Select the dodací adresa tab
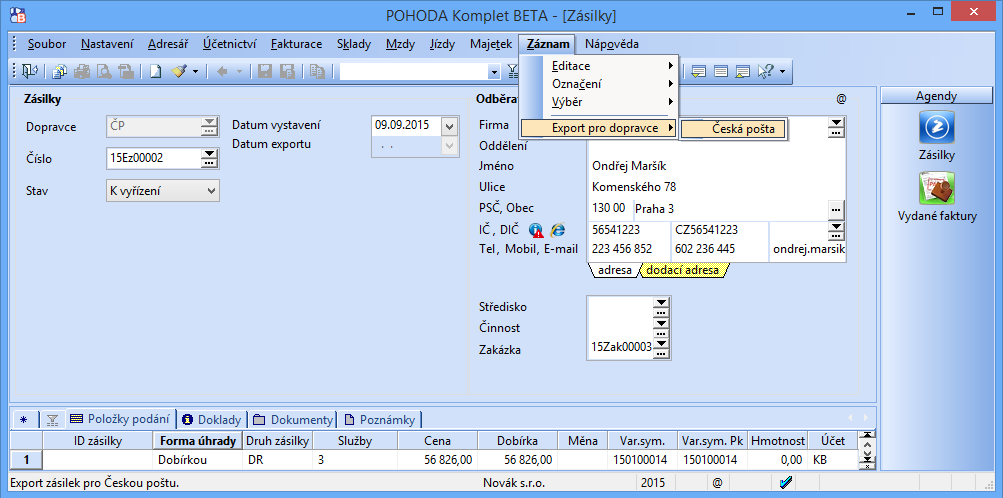Screen dimensions: 1003x498 [x=684, y=270]
